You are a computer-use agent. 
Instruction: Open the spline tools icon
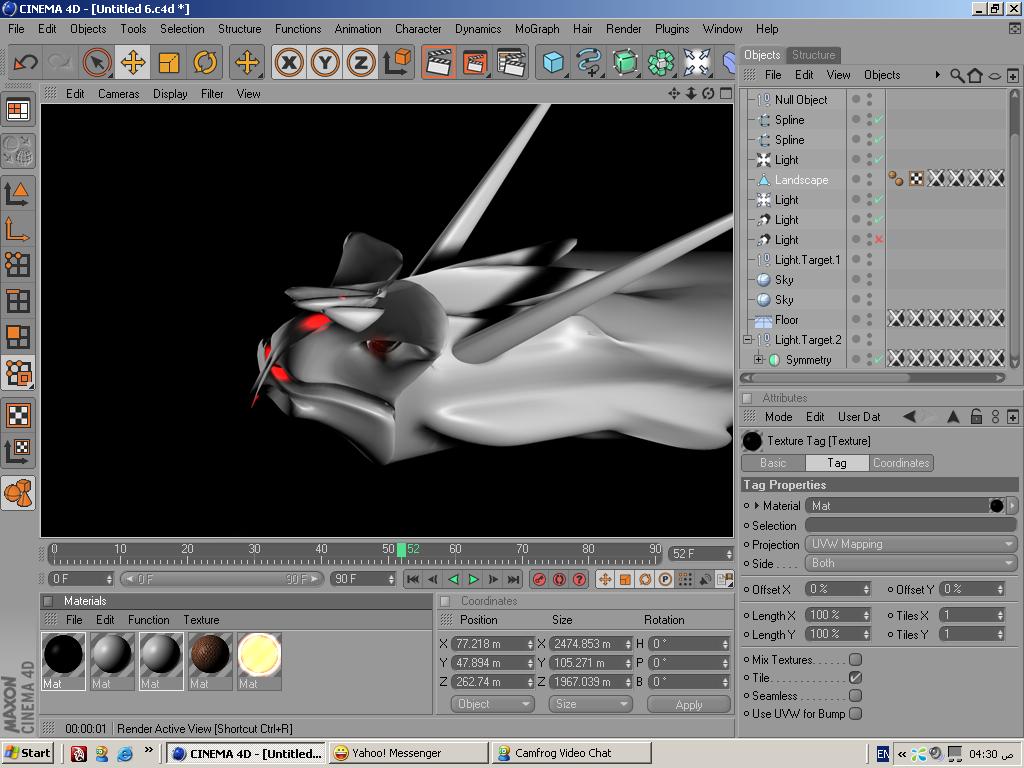[589, 63]
